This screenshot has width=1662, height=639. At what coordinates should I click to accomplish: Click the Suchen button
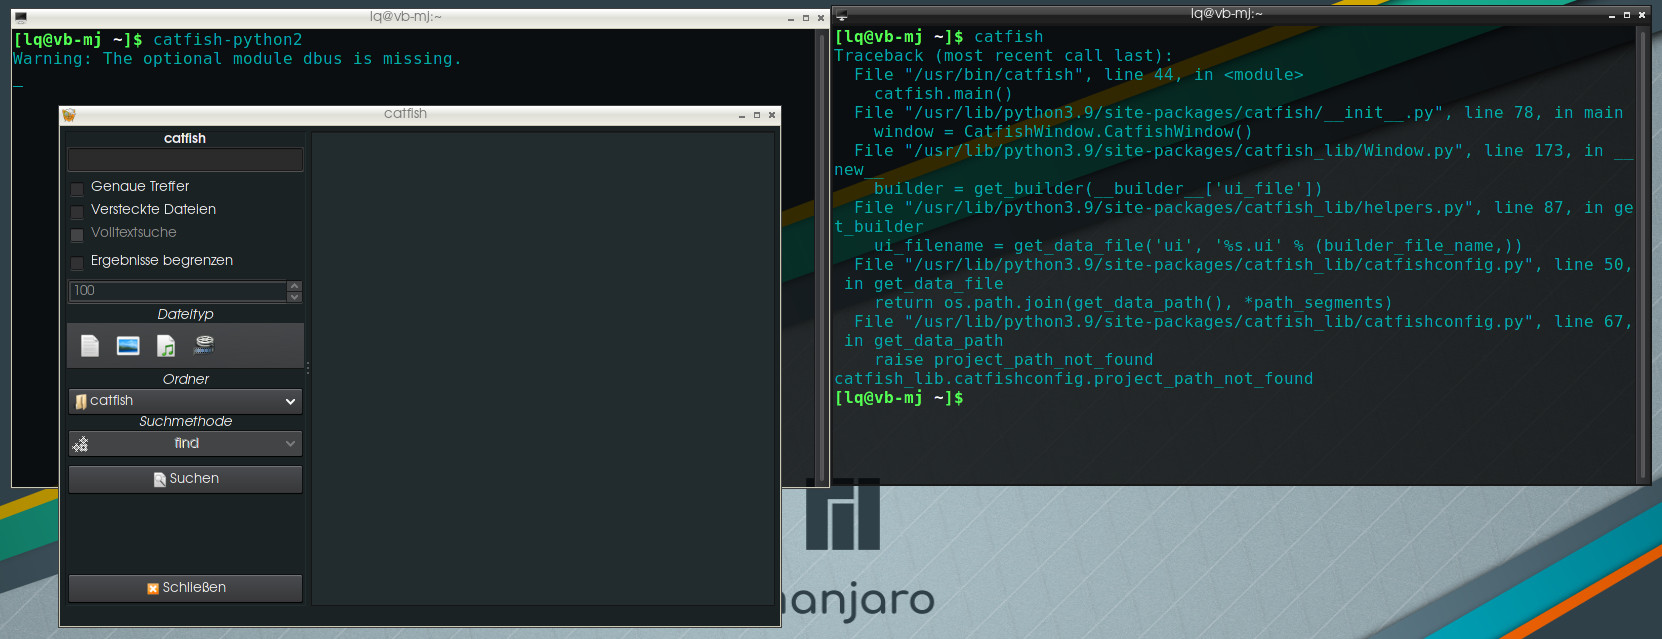tap(185, 479)
